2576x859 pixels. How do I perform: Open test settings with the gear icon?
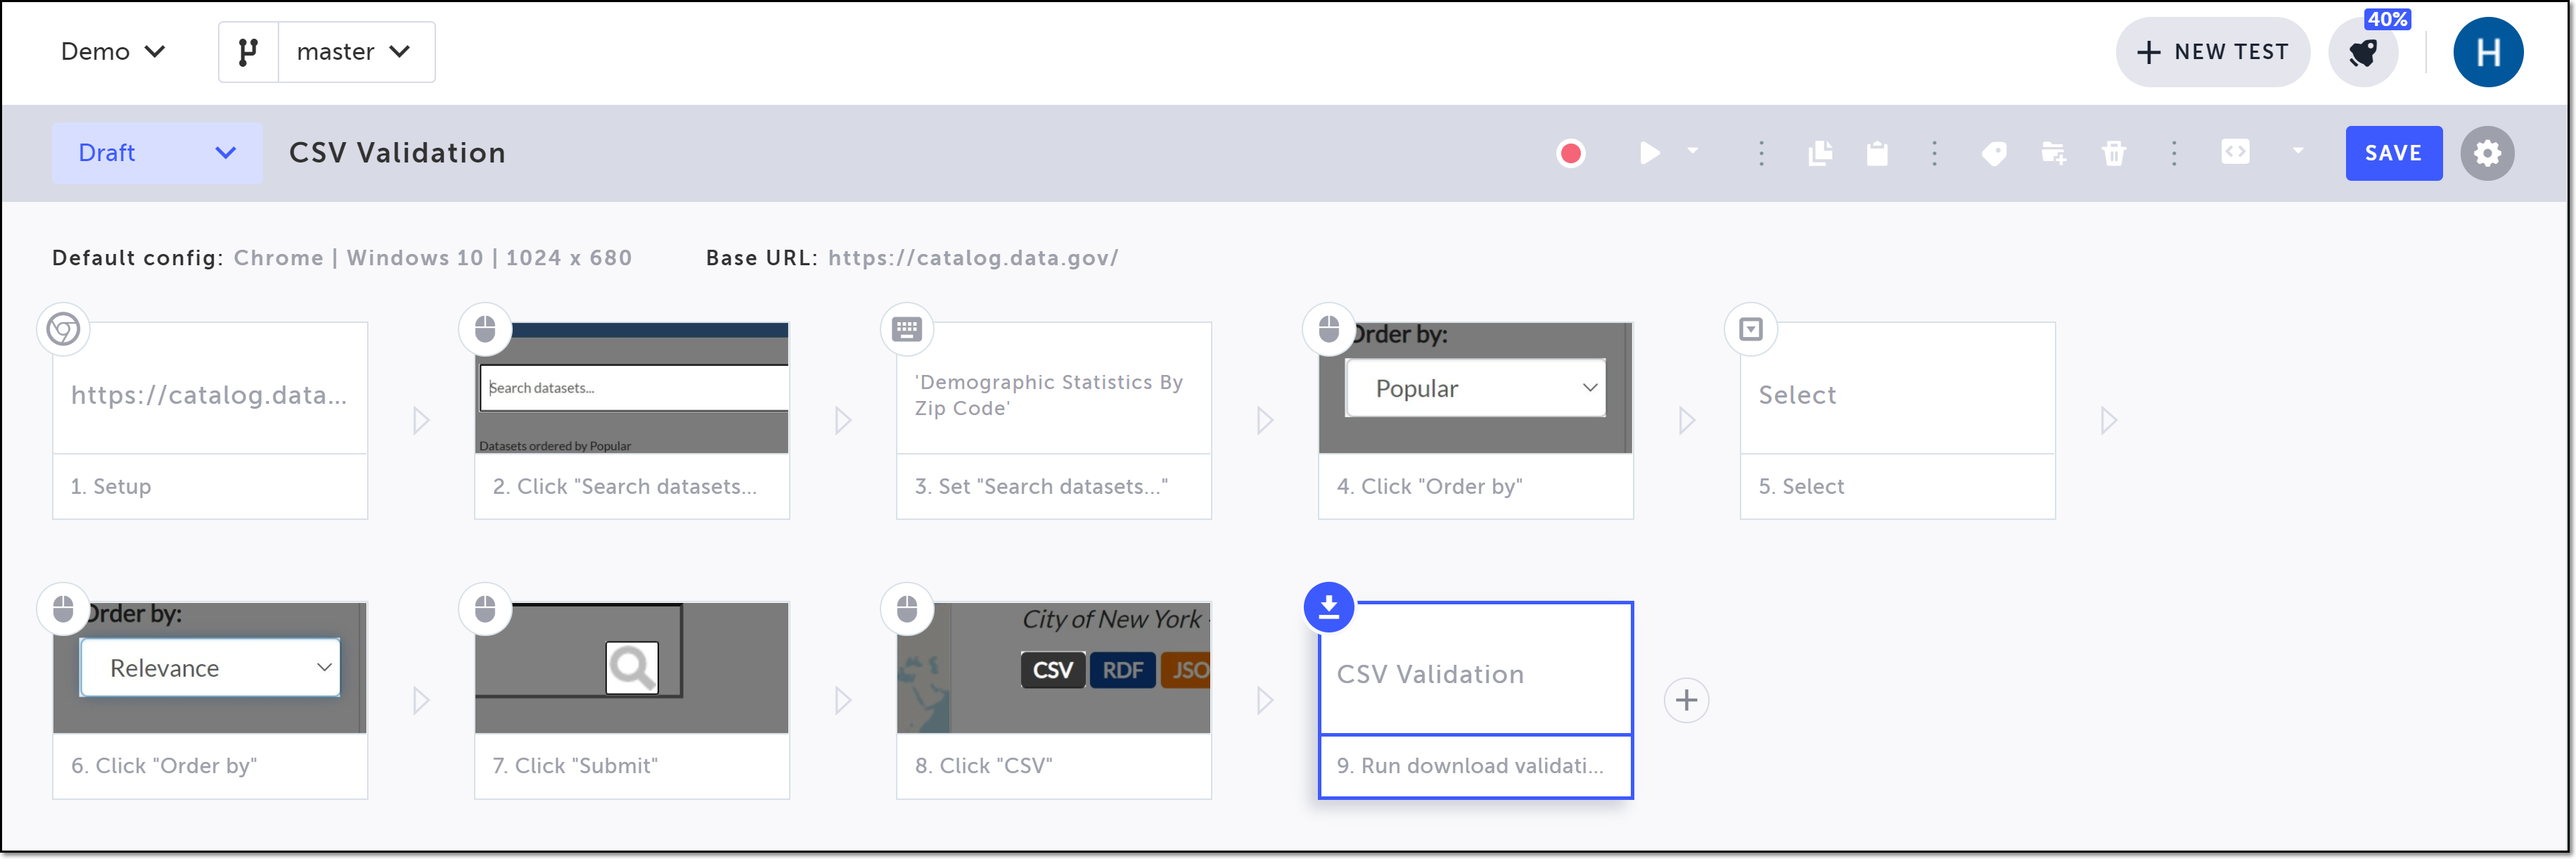point(2487,153)
